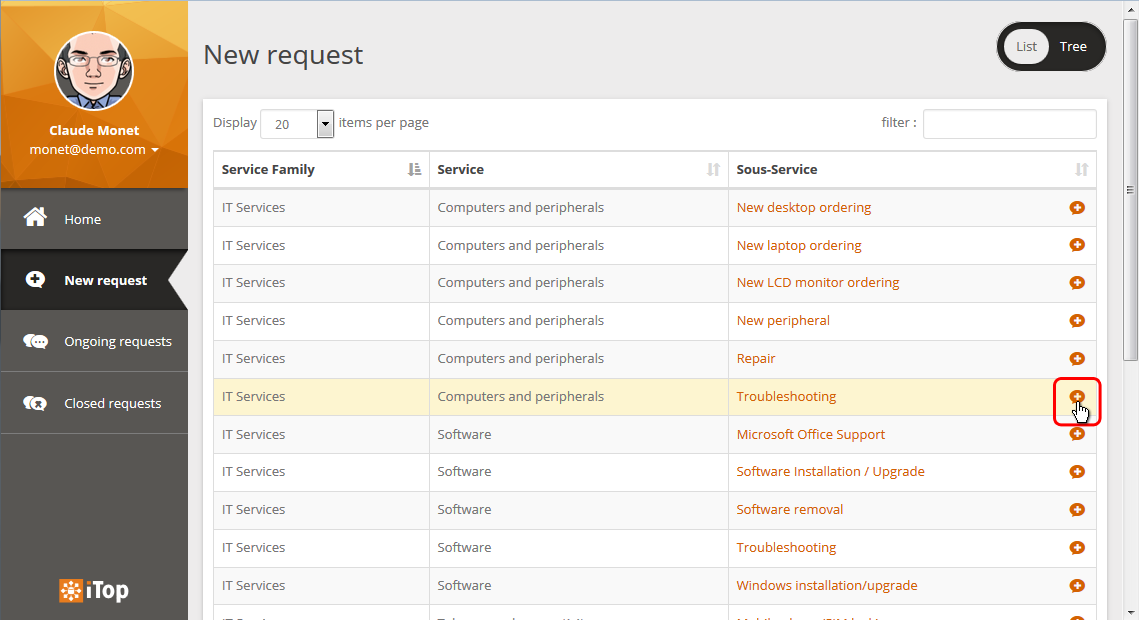Click the add icon for Software removal
1139x620 pixels.
(1077, 510)
